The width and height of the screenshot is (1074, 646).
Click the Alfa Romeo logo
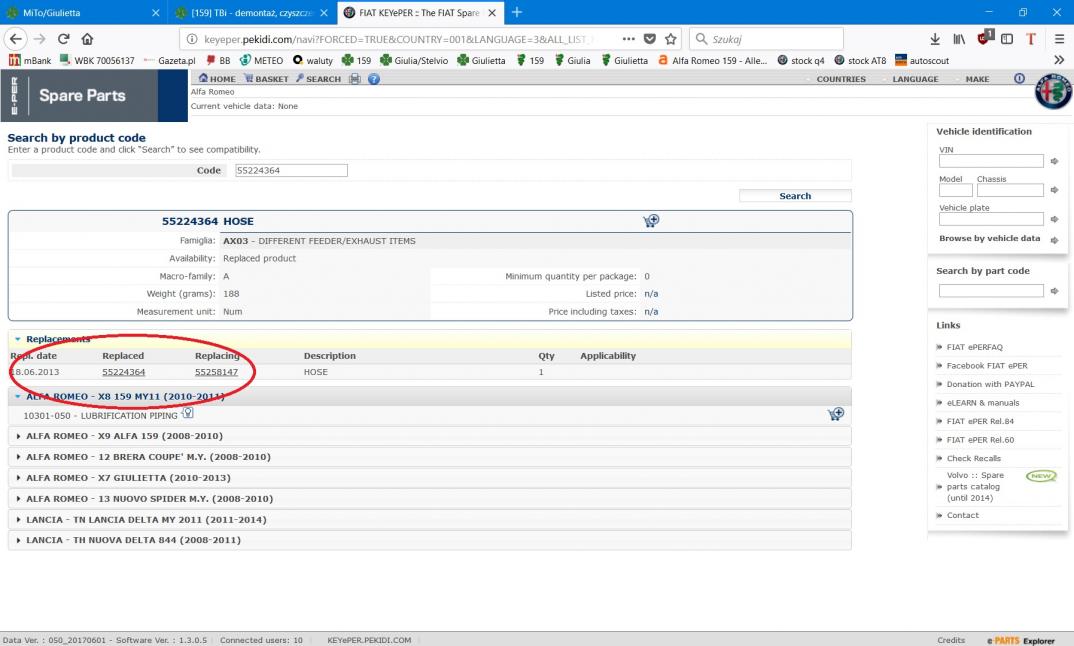coord(1053,91)
